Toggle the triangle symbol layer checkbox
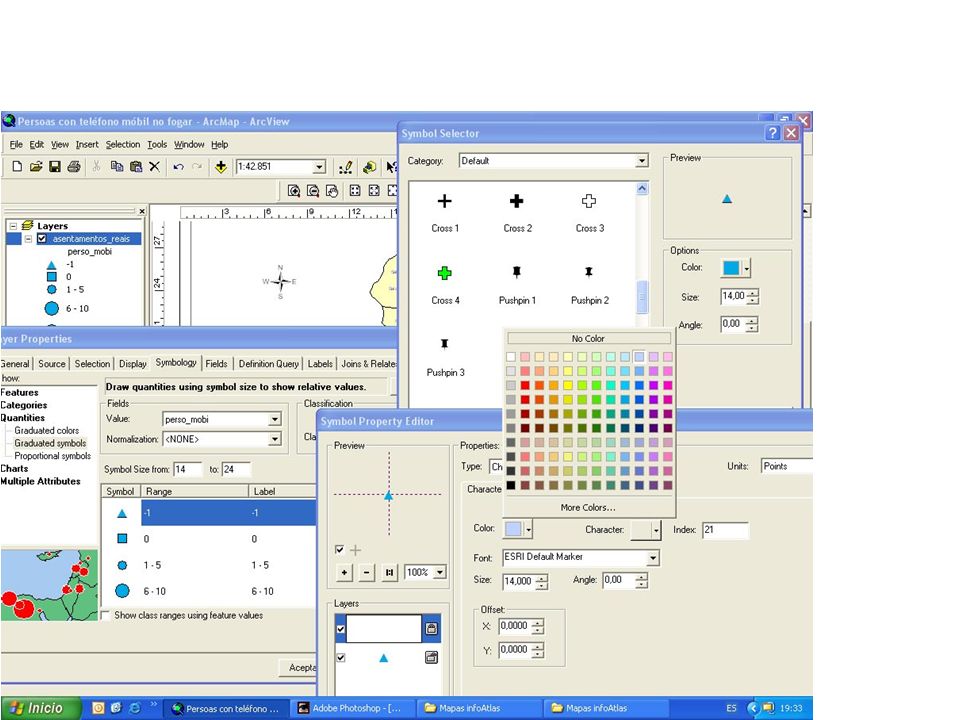Screen dimensions: 960x720 click(x=341, y=658)
